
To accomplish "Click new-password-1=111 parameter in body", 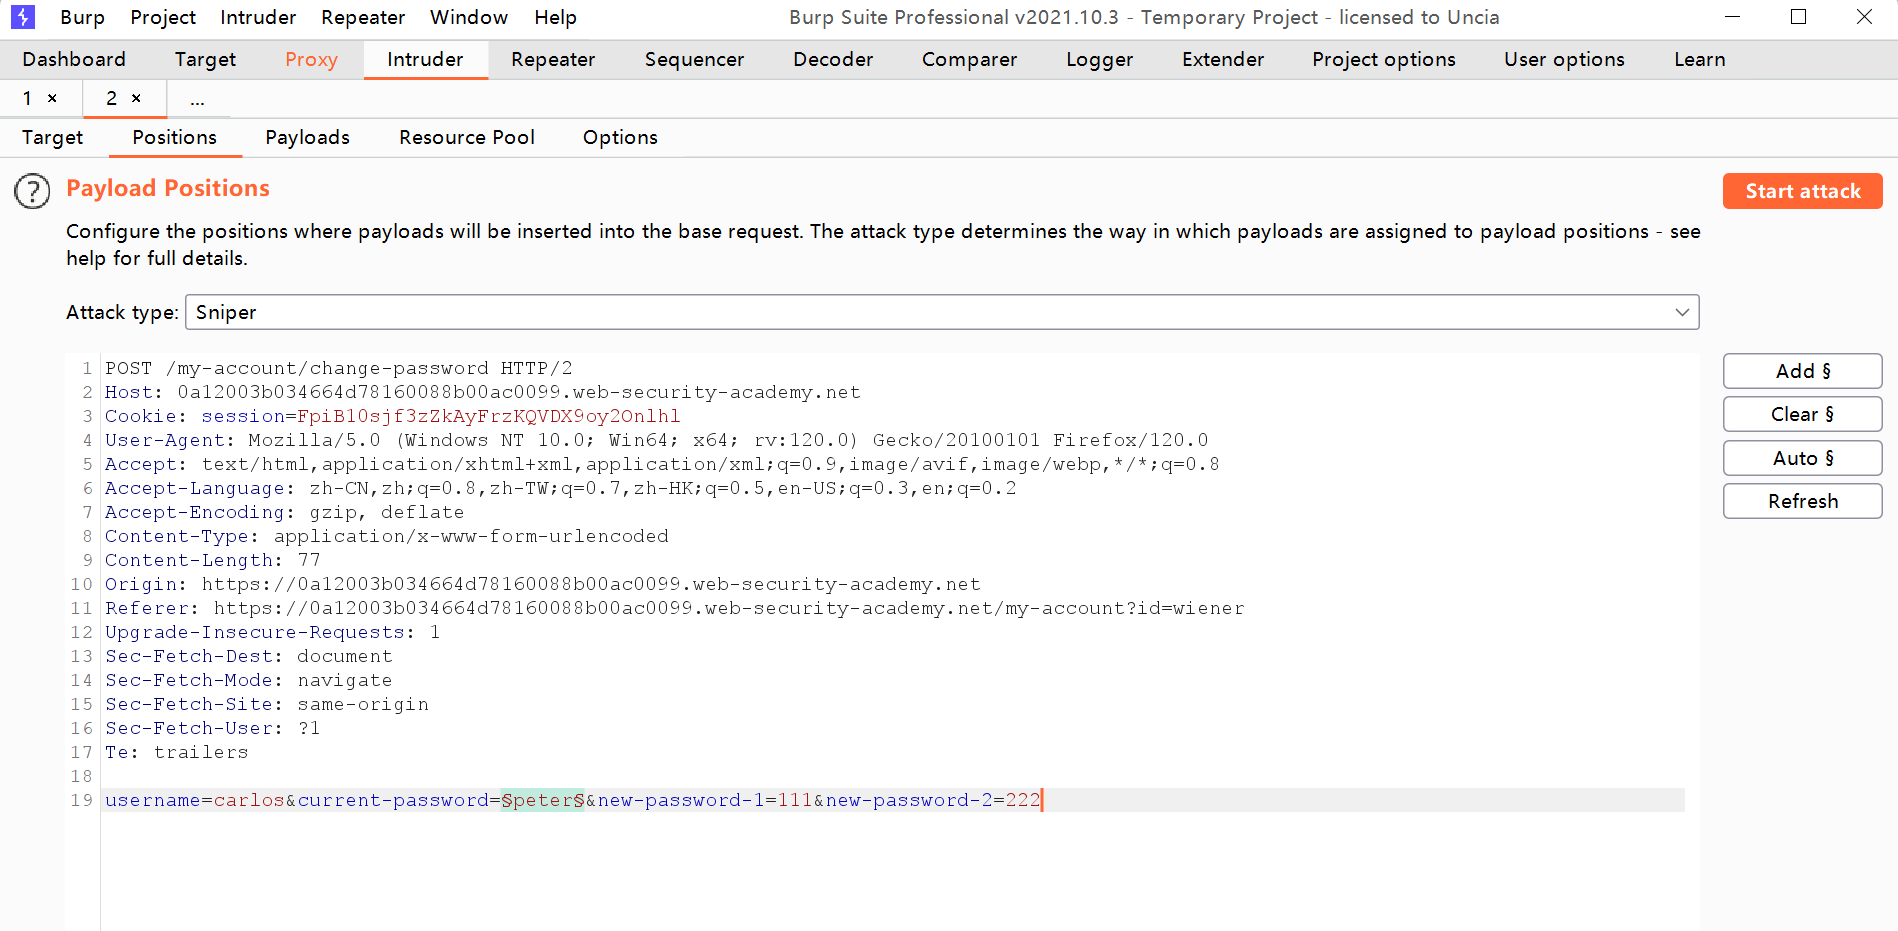I will pyautogui.click(x=705, y=800).
